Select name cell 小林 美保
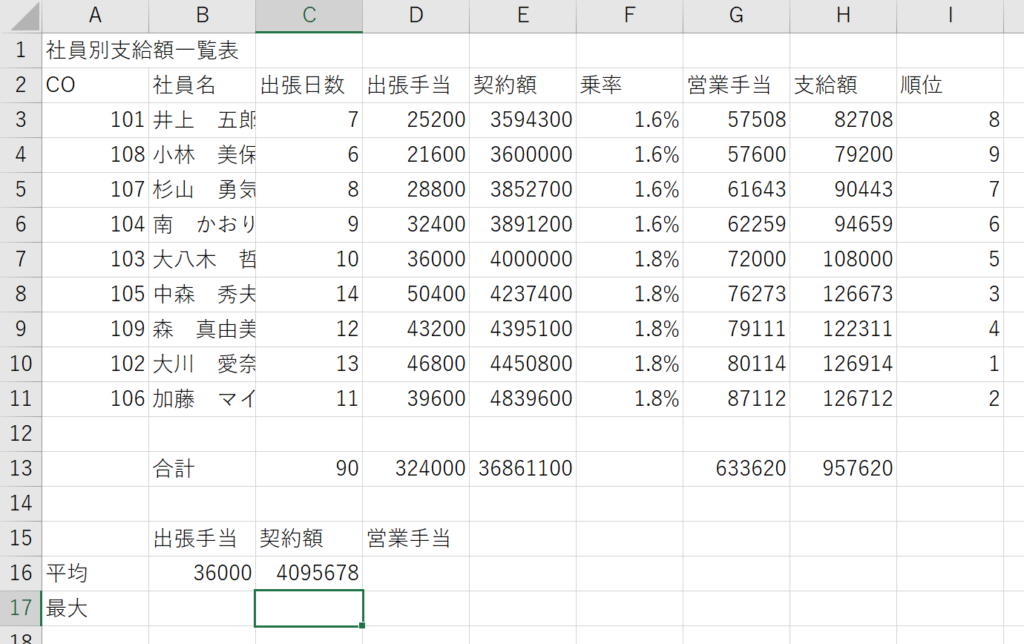This screenshot has height=644, width=1024. (202, 155)
